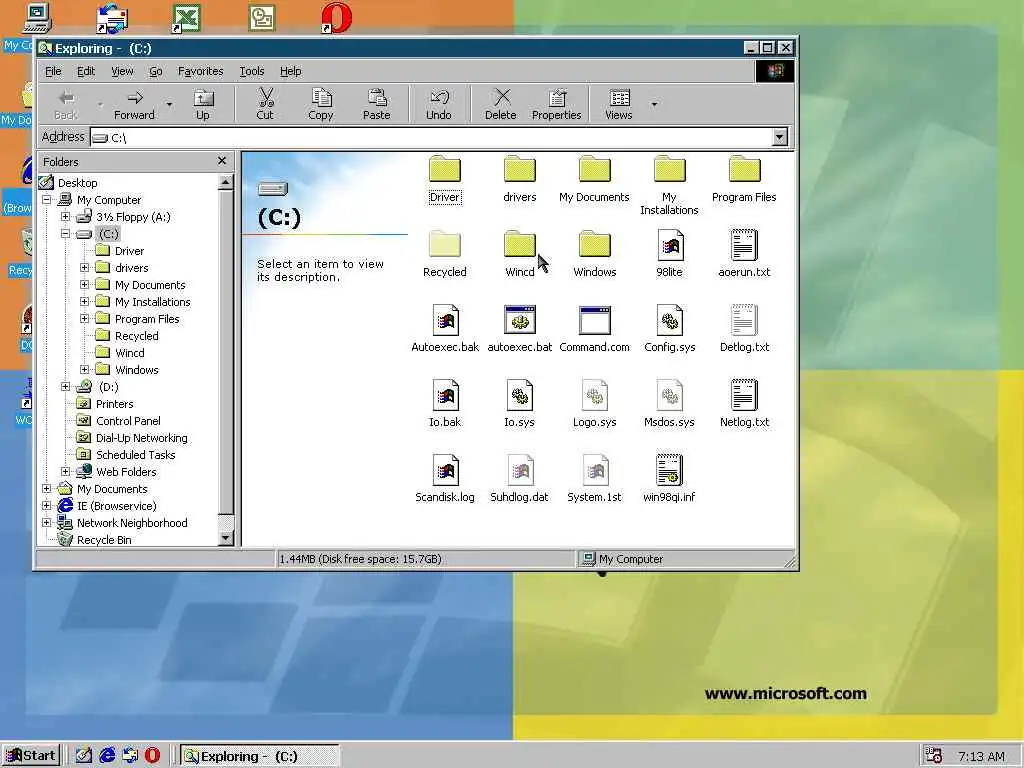Open the Views dropdown arrow
This screenshot has width=1024, height=768.
(654, 104)
